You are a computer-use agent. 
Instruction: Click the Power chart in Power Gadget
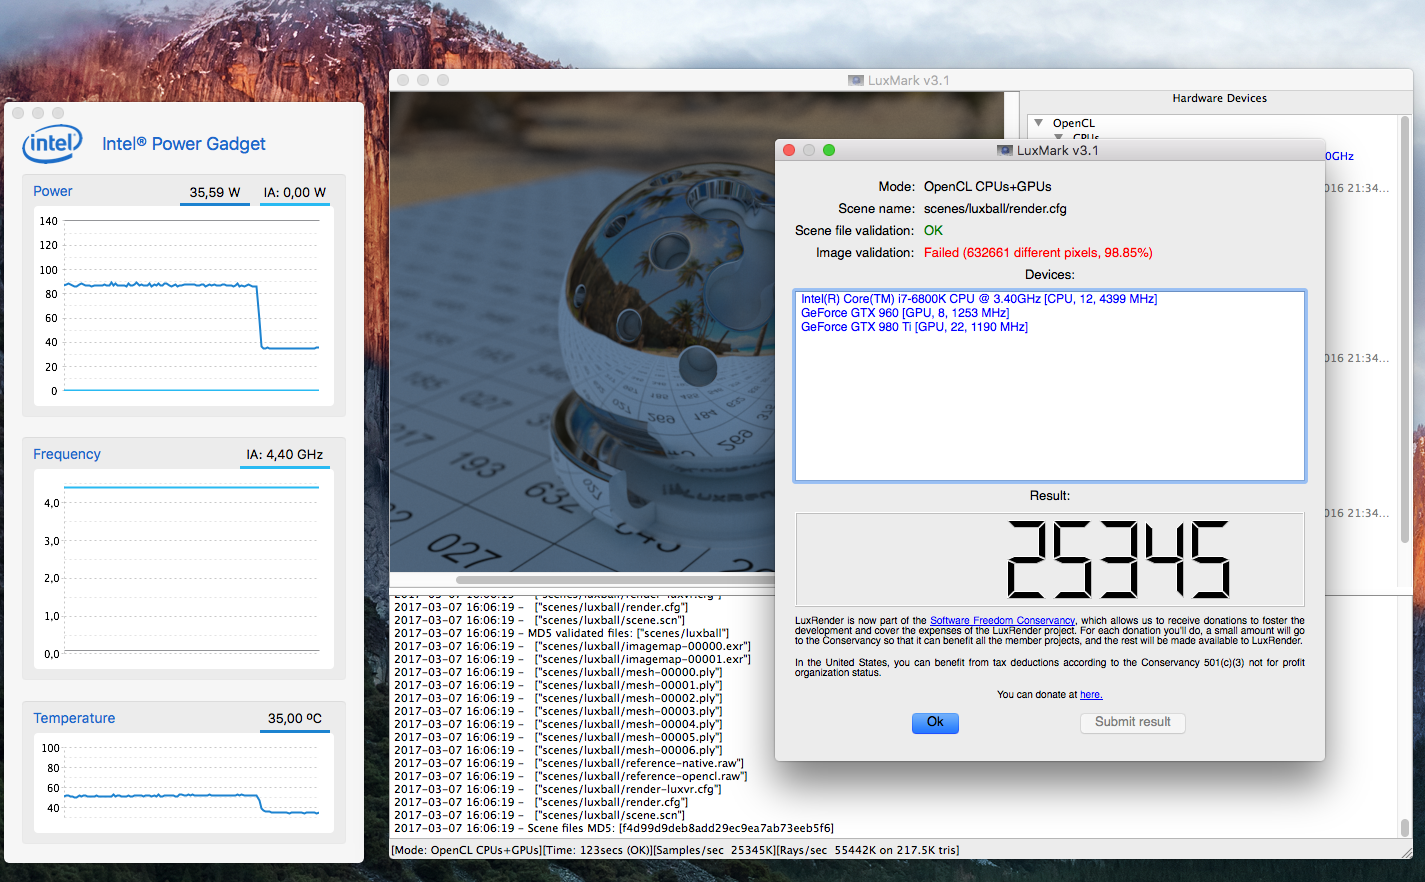click(x=184, y=306)
